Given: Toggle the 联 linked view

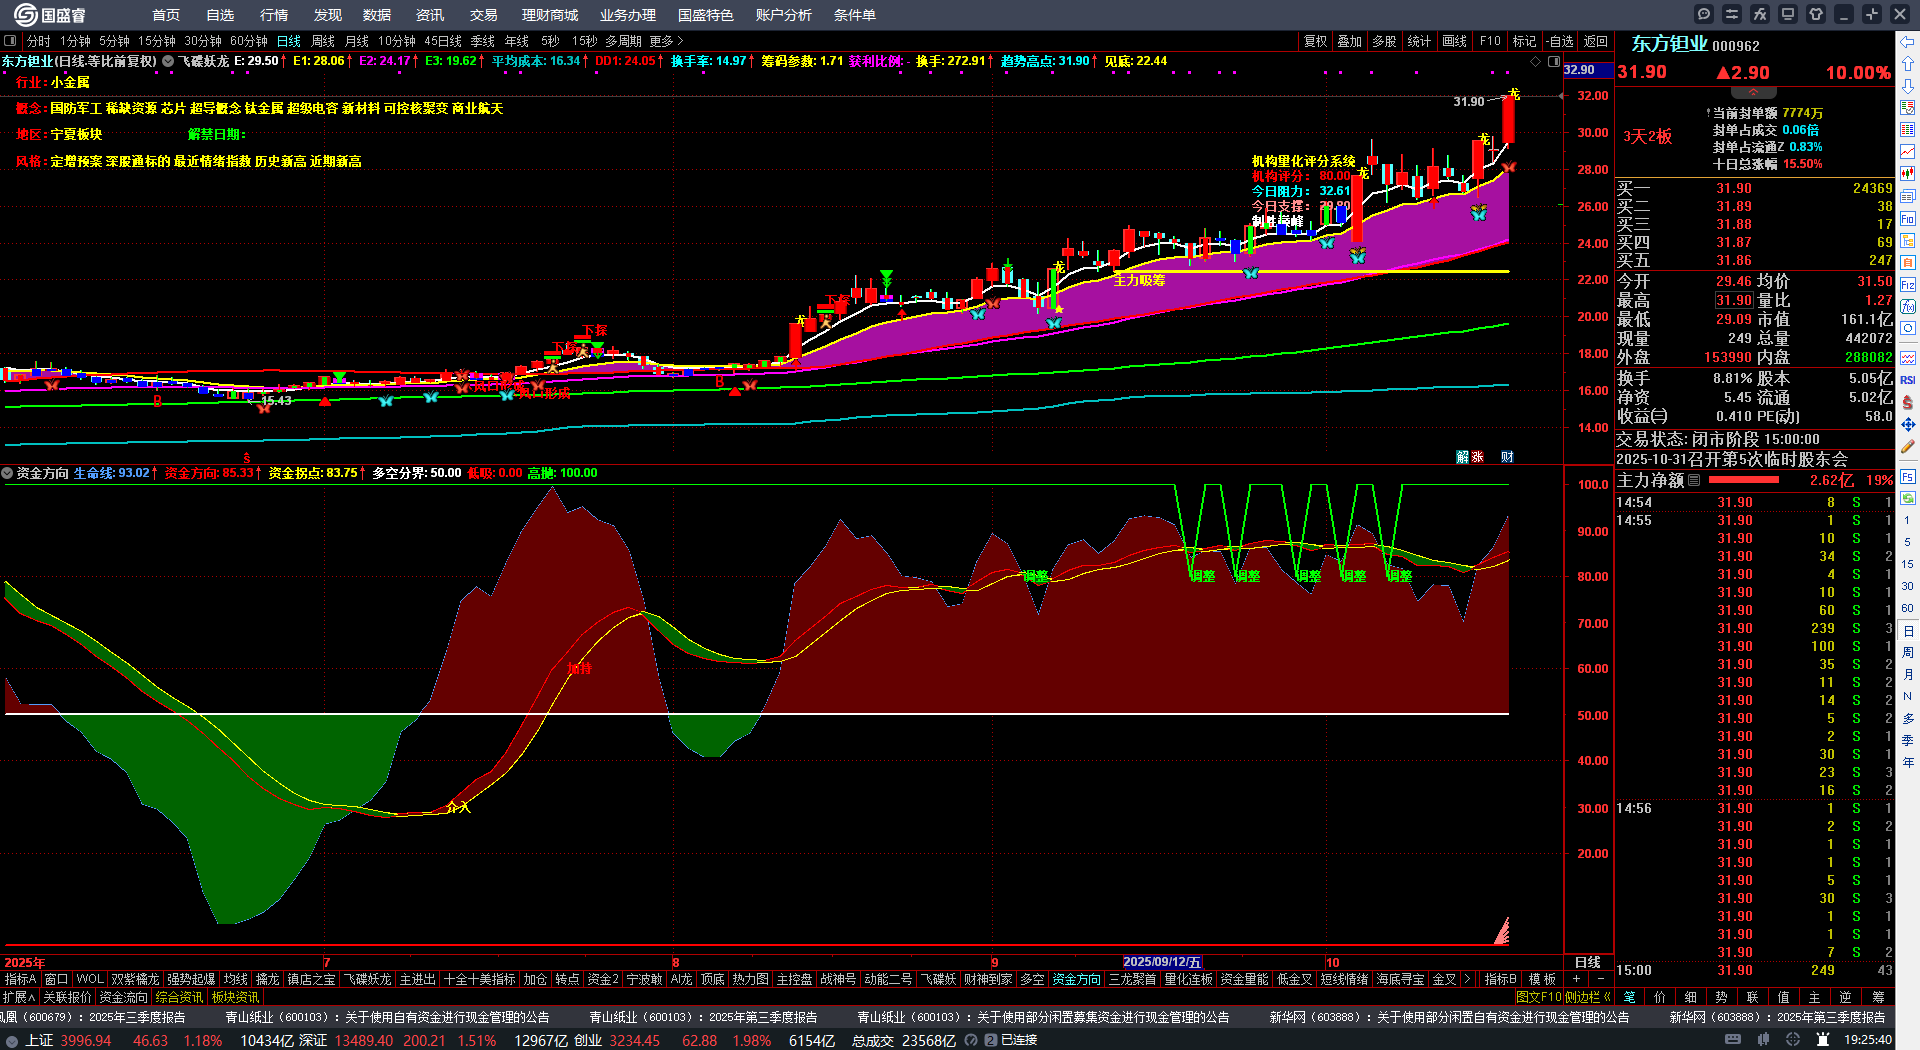Looking at the screenshot, I should [1752, 997].
